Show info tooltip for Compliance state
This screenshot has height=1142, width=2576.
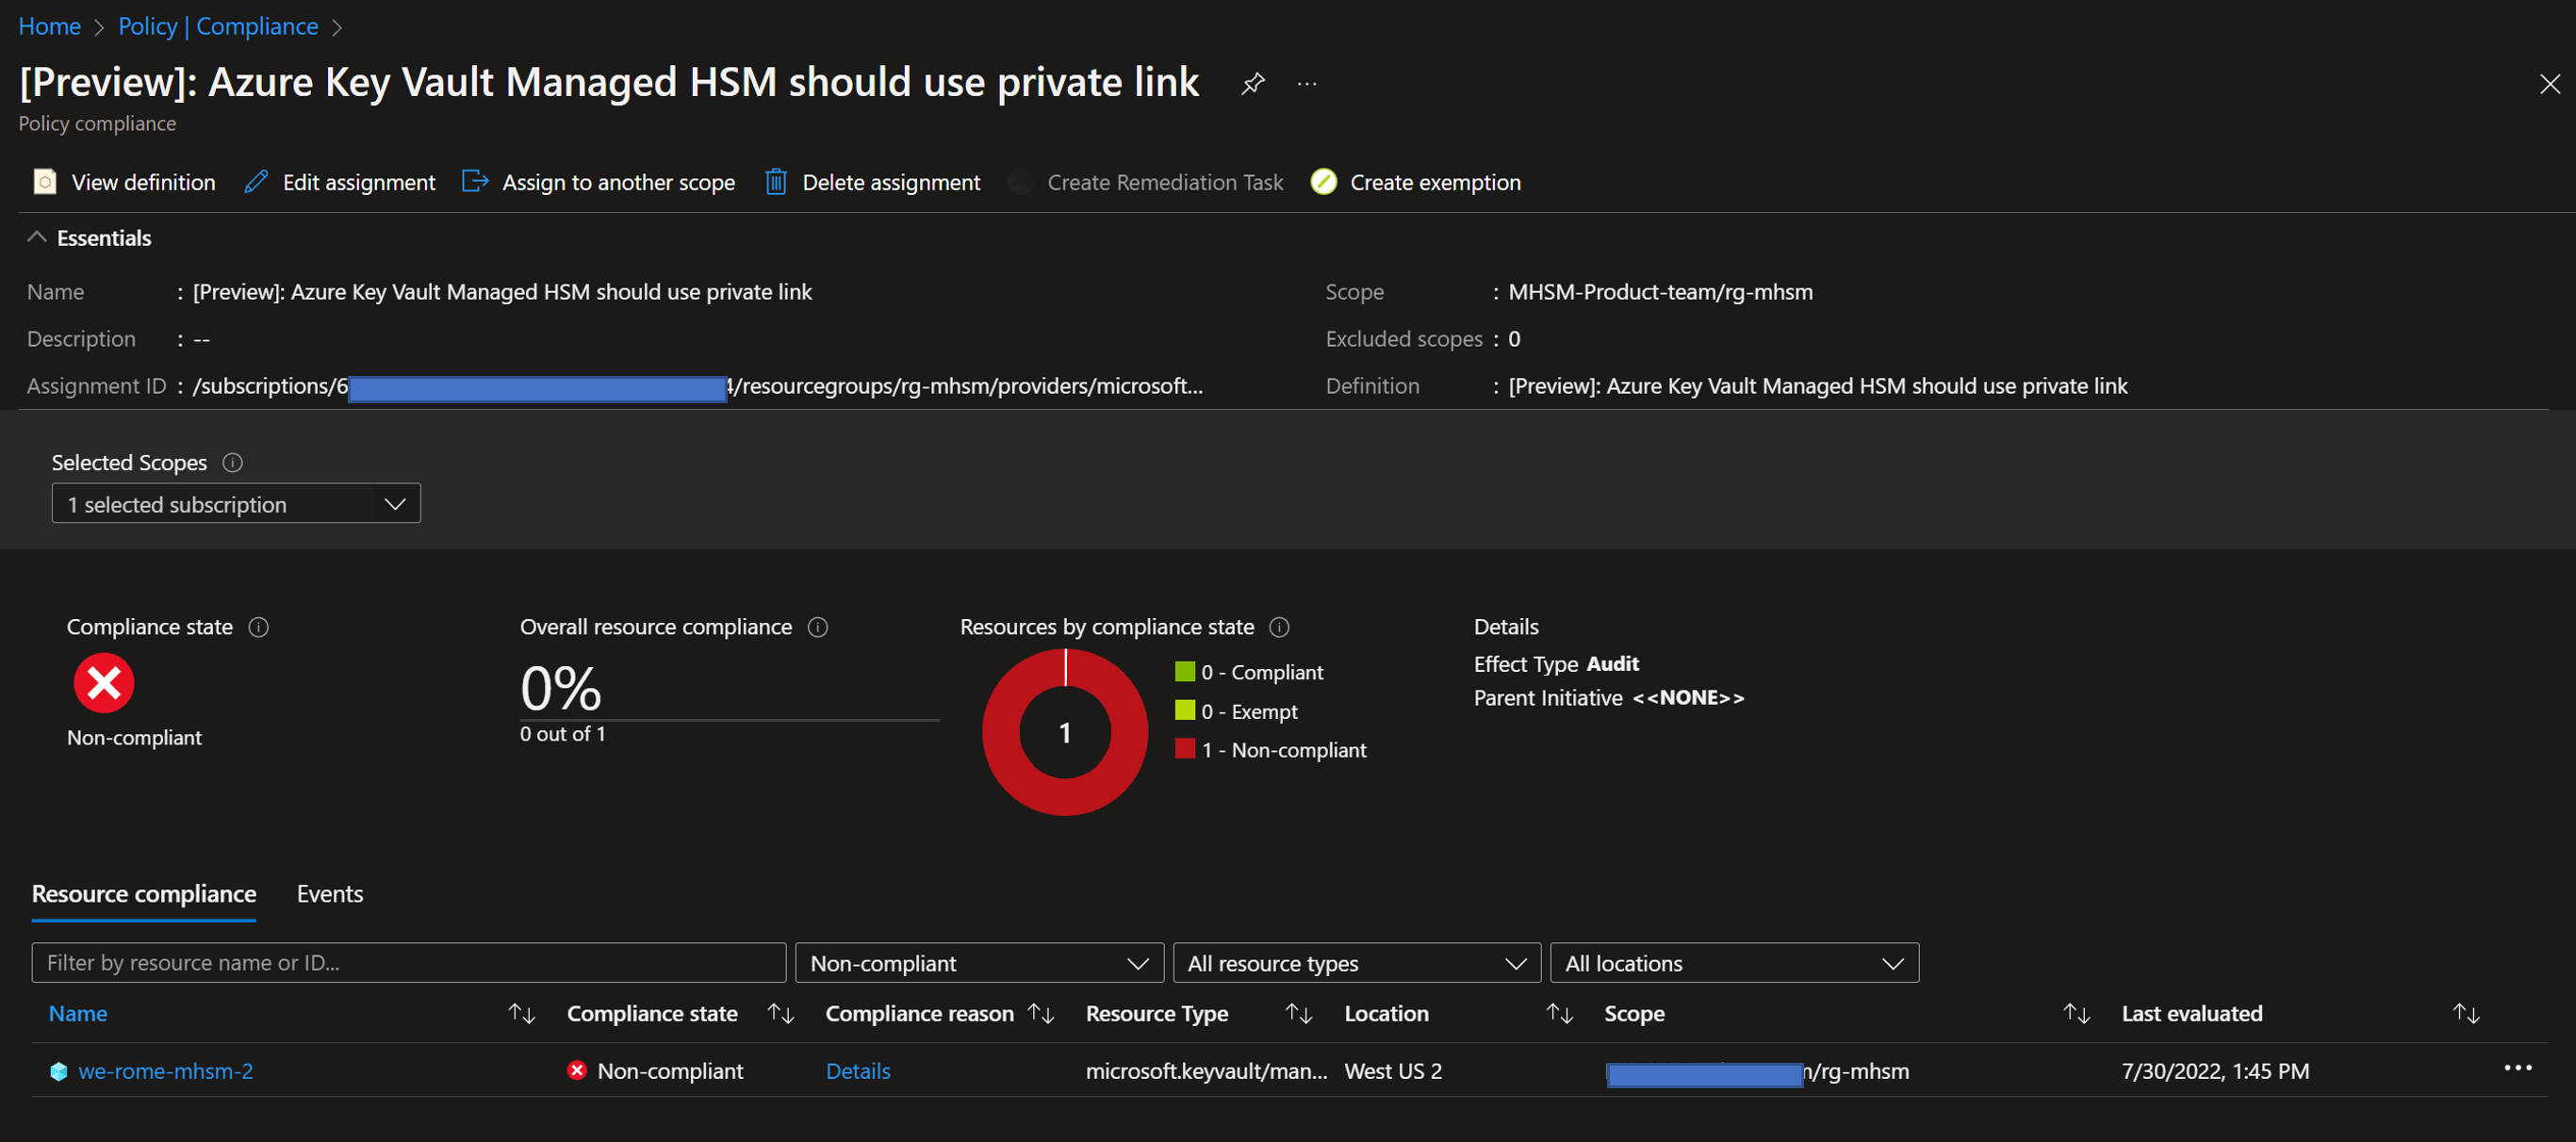coord(259,627)
